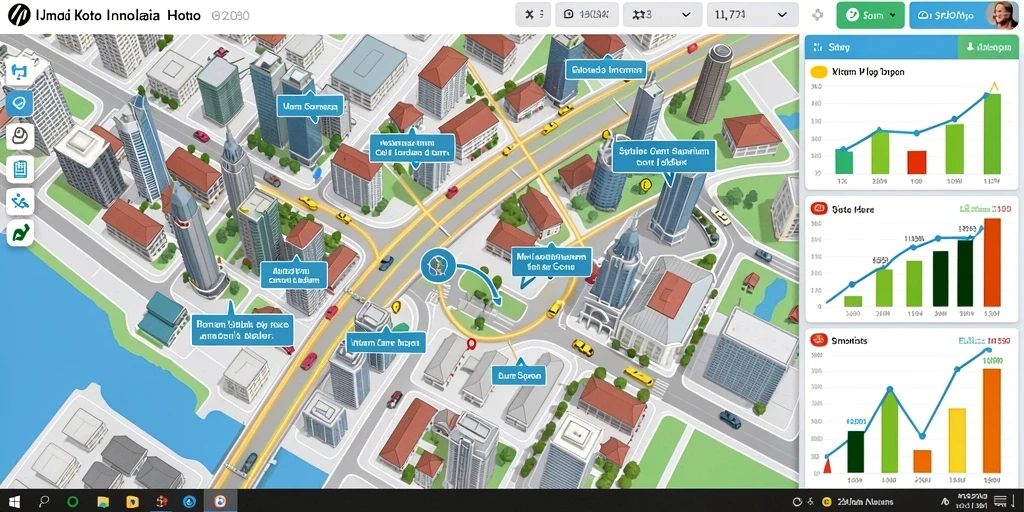Viewport: 1024px width, 512px height.
Task: Expand the green Sam button dropdown arrow
Action: pos(892,15)
